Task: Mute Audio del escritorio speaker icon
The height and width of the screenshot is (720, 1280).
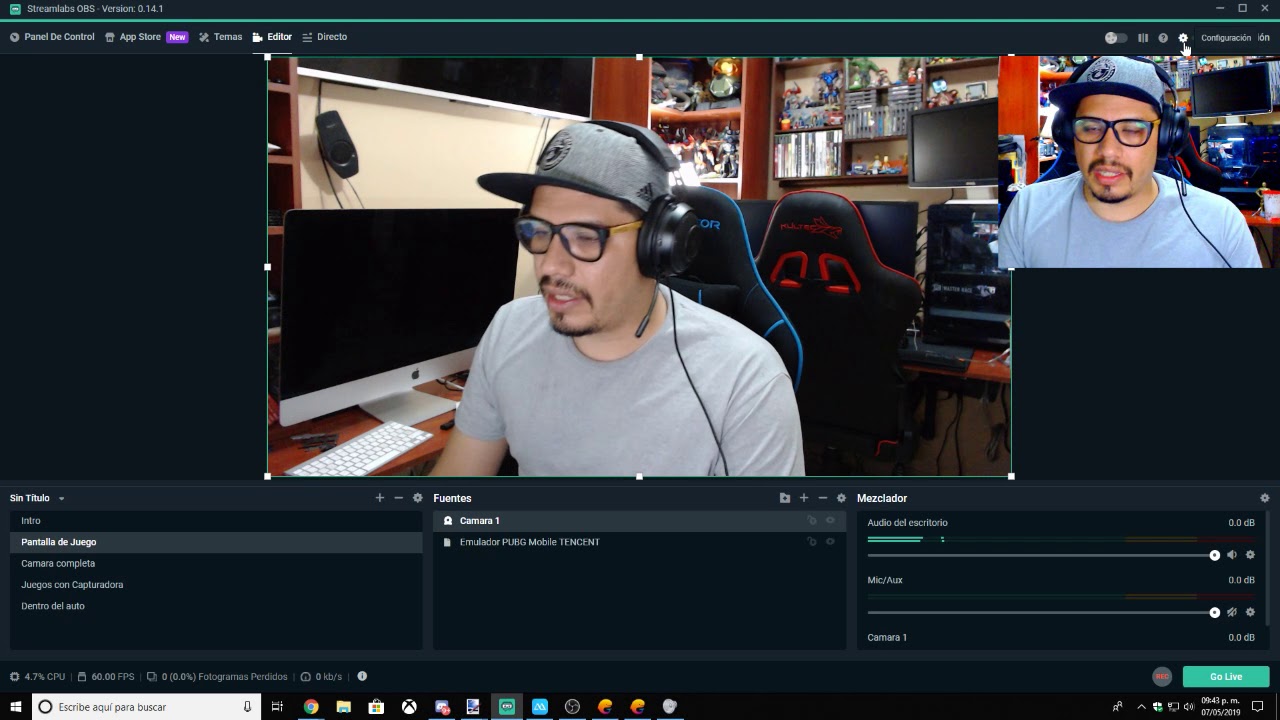Action: pos(1232,555)
